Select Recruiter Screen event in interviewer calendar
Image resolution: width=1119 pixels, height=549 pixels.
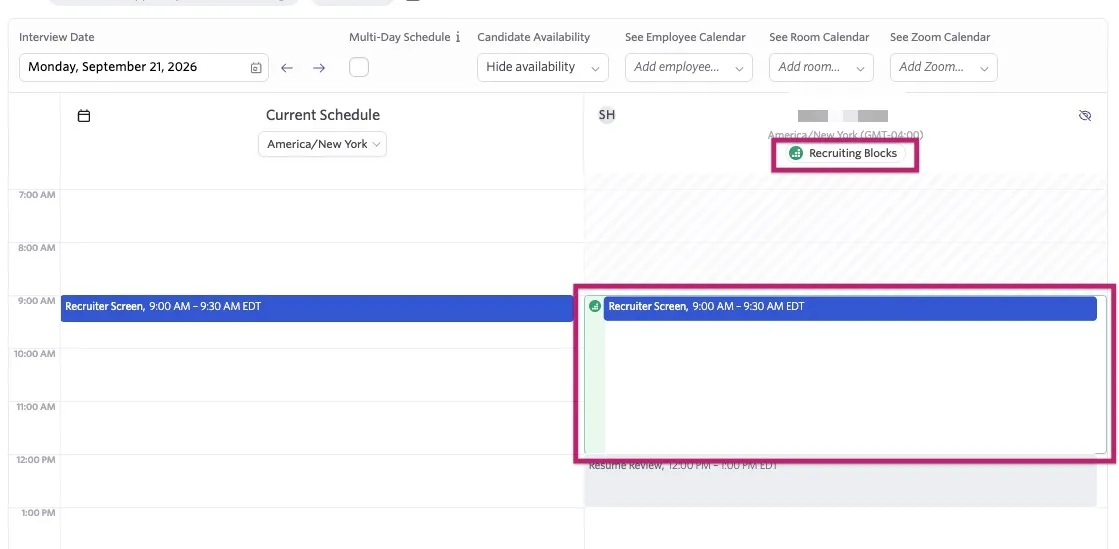click(x=850, y=308)
